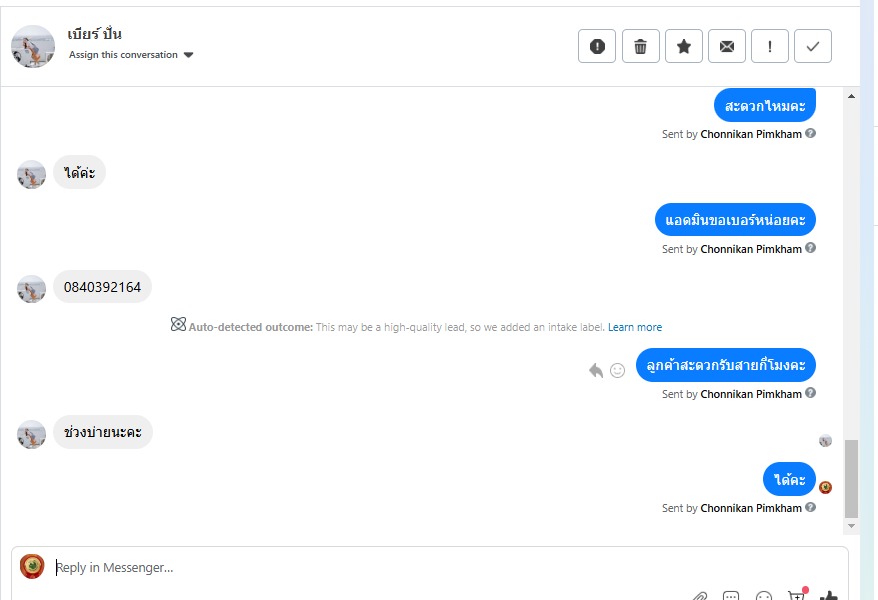Mark conversation as done with checkmark

[x=813, y=46]
